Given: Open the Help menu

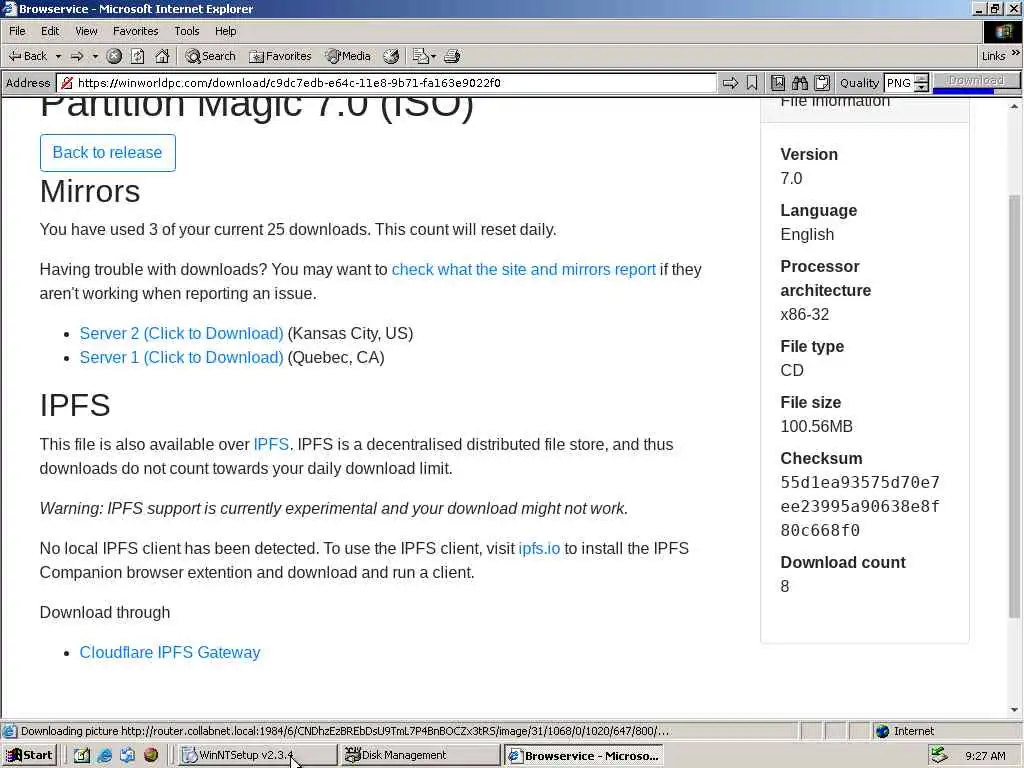Looking at the screenshot, I should point(225,31).
